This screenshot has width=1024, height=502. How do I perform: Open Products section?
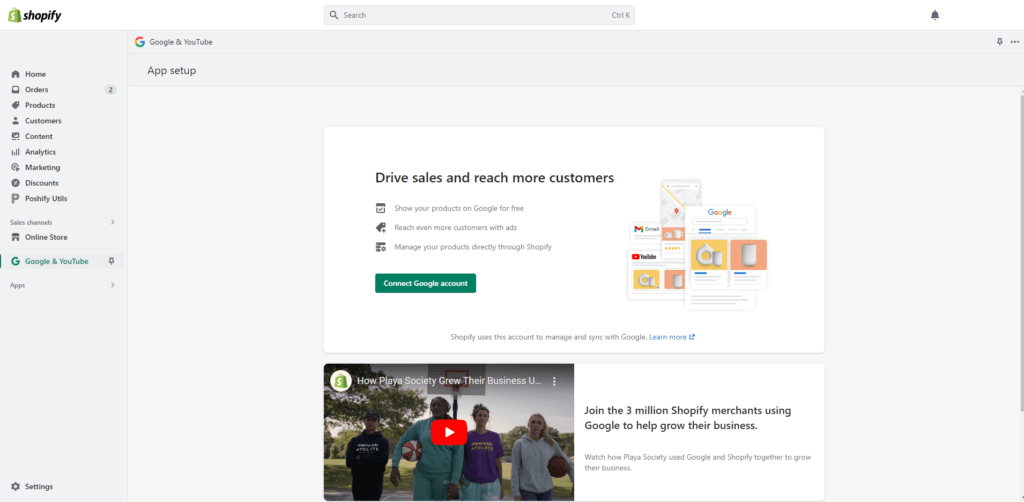click(40, 105)
